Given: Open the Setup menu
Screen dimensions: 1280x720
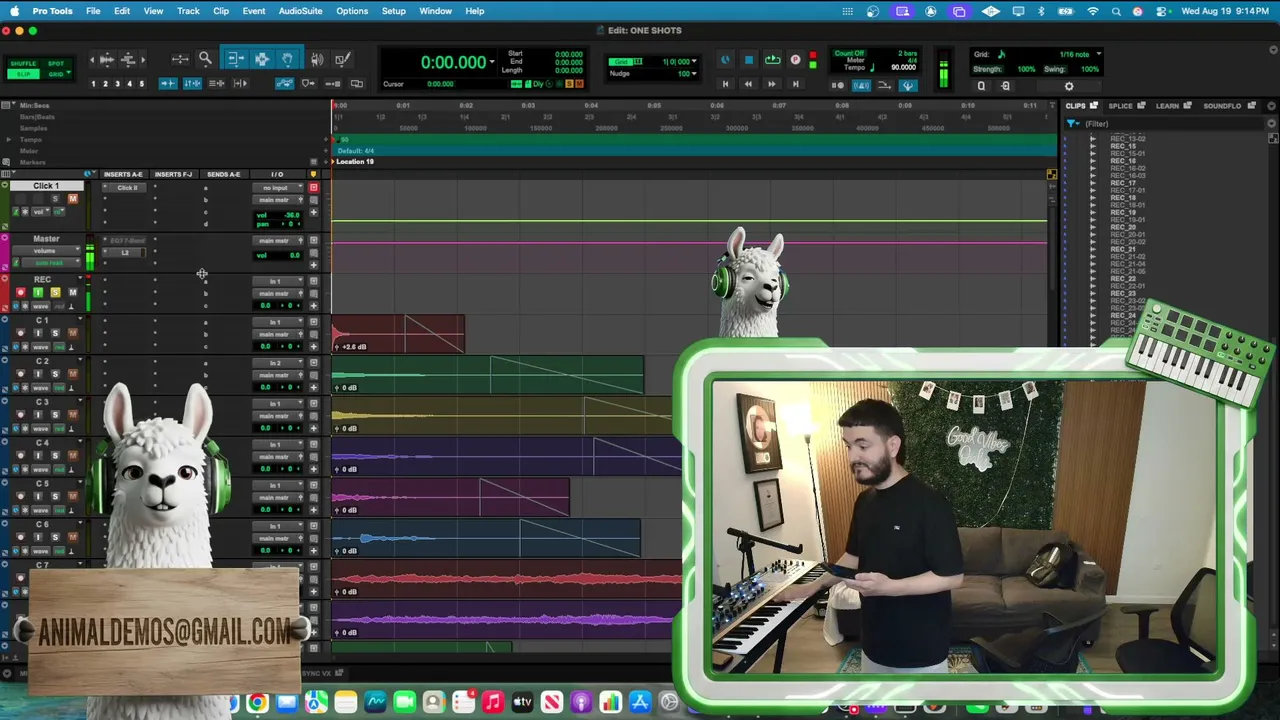Looking at the screenshot, I should pyautogui.click(x=394, y=11).
